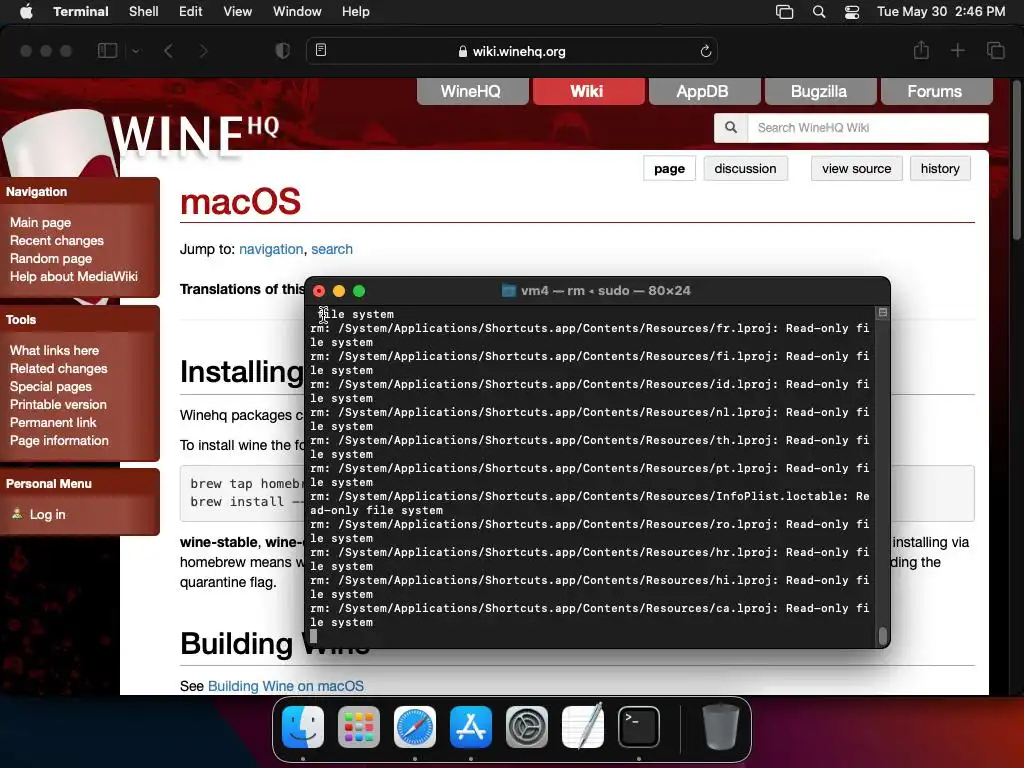Open Finder from the Dock
Viewport: 1024px width, 768px height.
tap(303, 727)
